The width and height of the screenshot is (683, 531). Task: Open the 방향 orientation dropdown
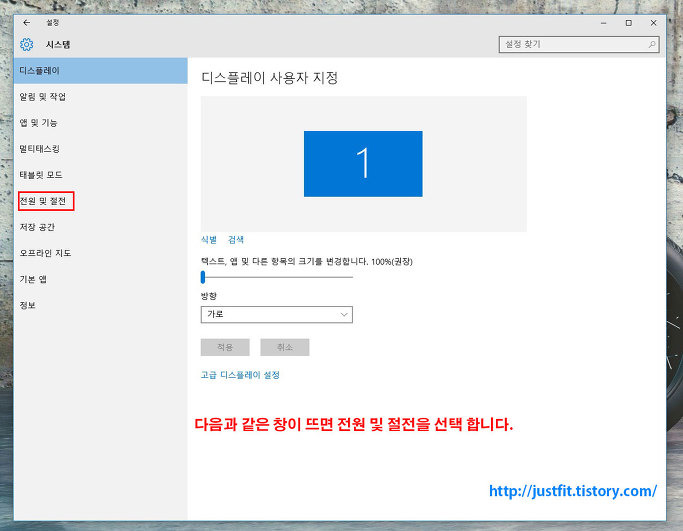pos(277,315)
